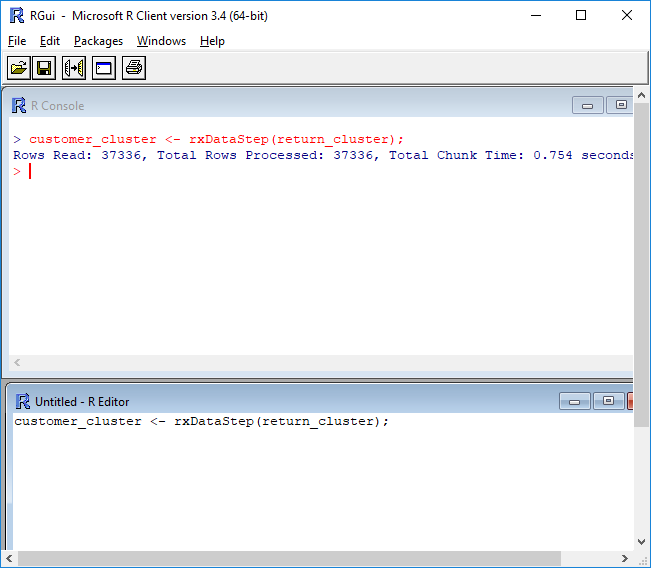The image size is (651, 568).
Task: Click the red rxDataStep command in console
Action: [216, 139]
